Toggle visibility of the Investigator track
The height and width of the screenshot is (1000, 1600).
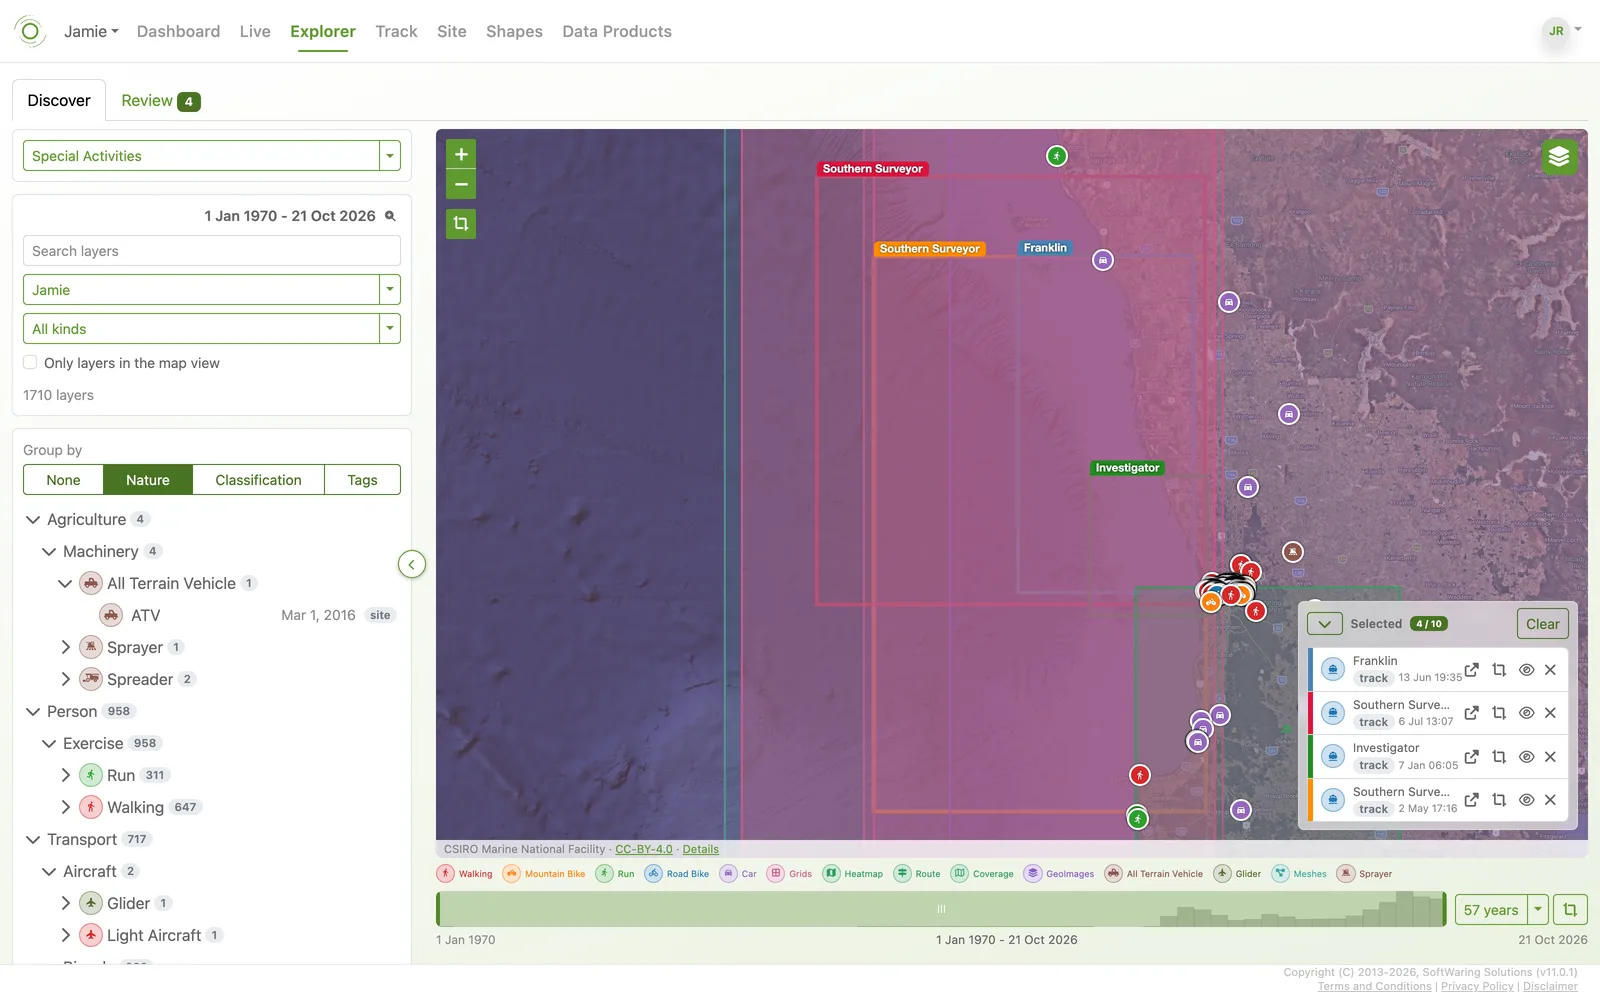tap(1526, 757)
